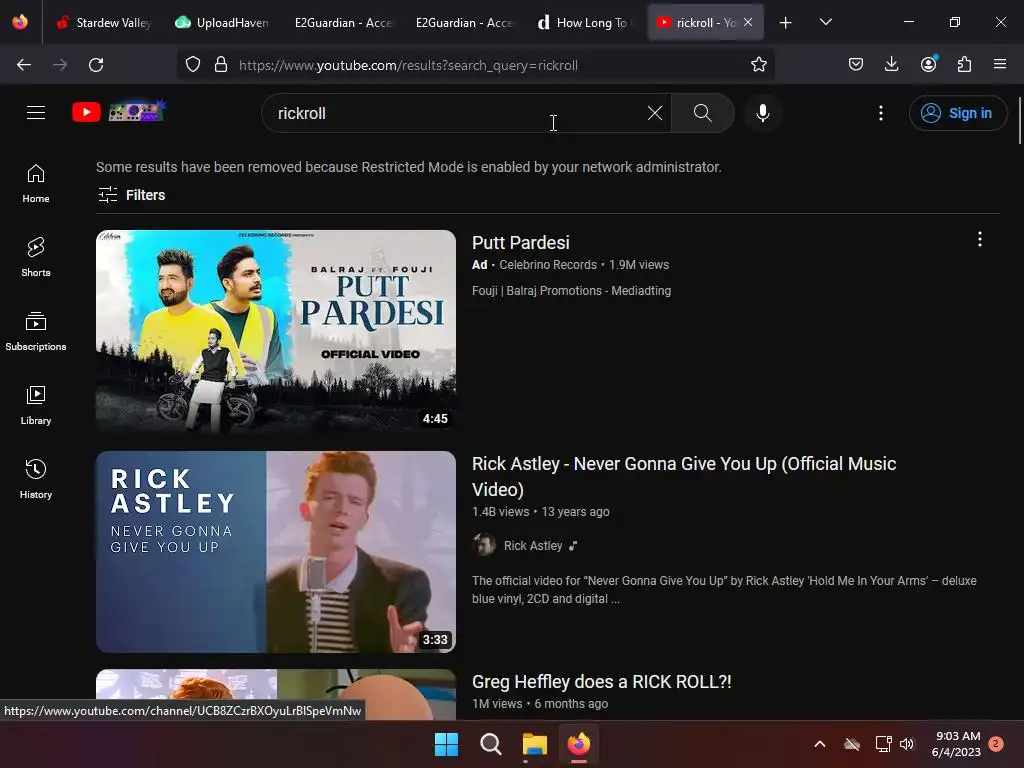Viewport: 1024px width, 768px height.
Task: Play Rick Astley Never Gonna Give You Up thumbnail
Action: click(276, 552)
